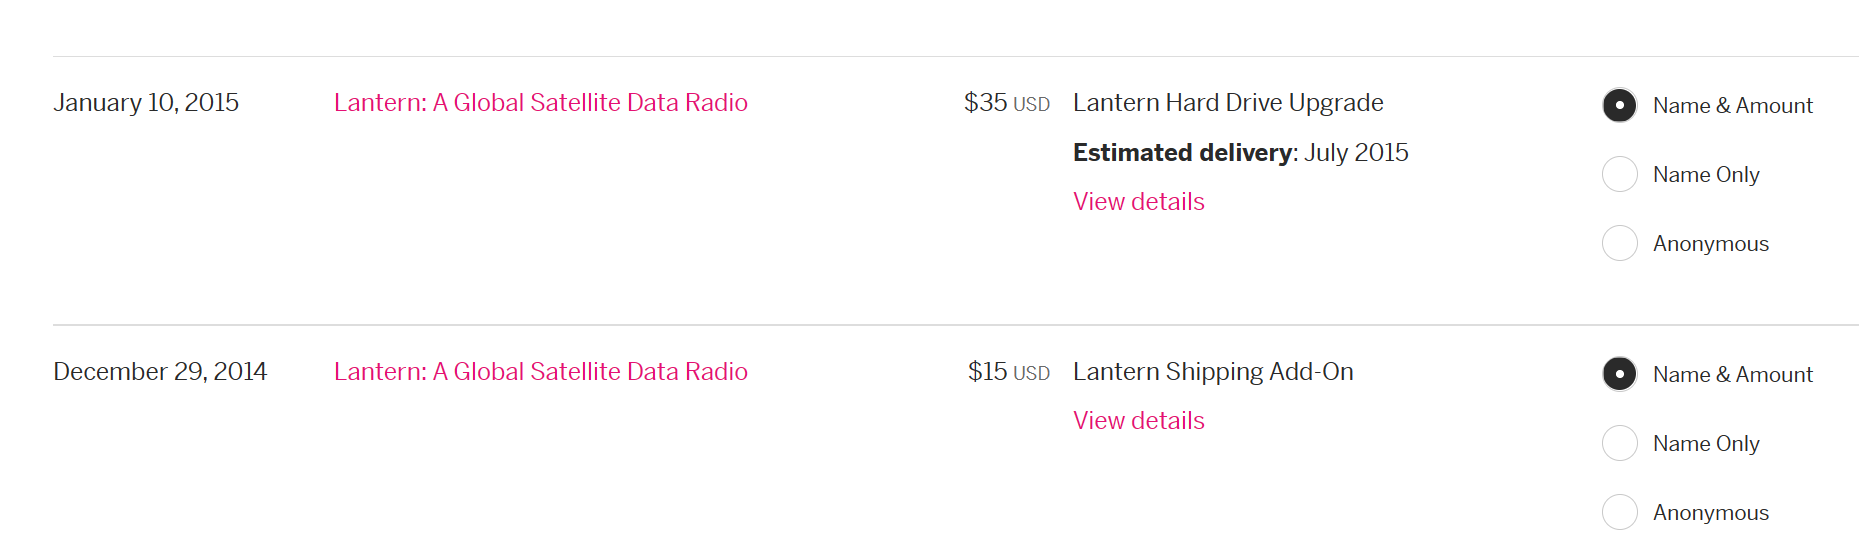Select Name Only radio for January 10 pledge
This screenshot has width=1859, height=559.
click(1619, 174)
